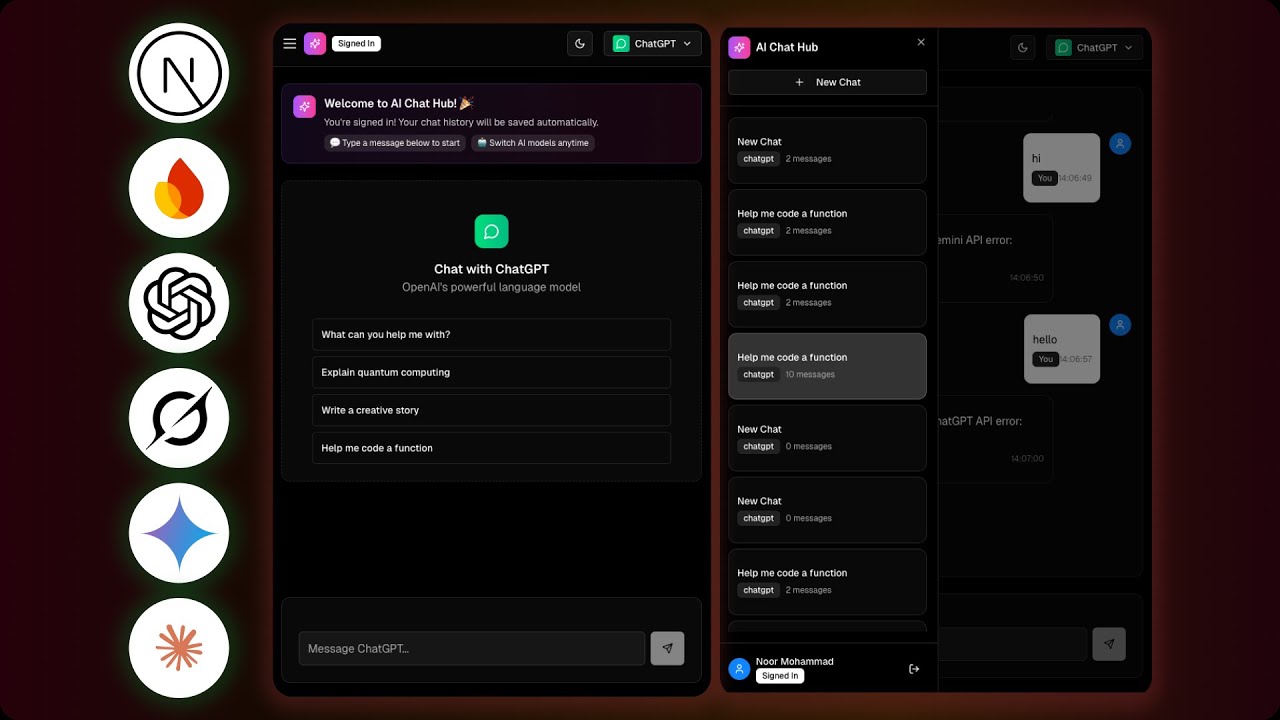Click the Signed In badge in left header

click(x=356, y=43)
